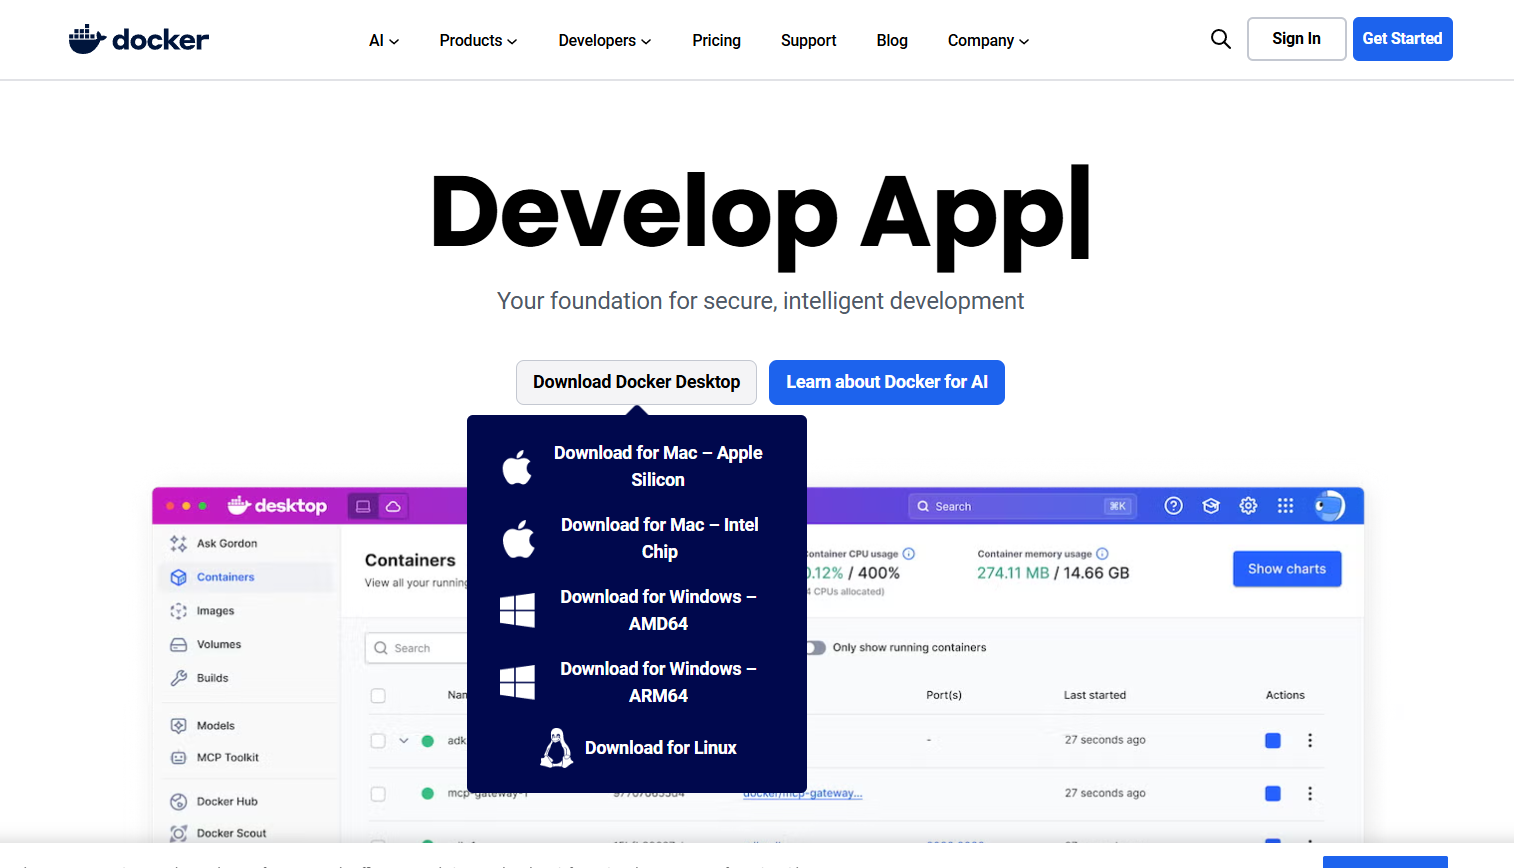The width and height of the screenshot is (1514, 868).
Task: Click the Ask Gordon sparkle icon
Action: click(x=178, y=543)
